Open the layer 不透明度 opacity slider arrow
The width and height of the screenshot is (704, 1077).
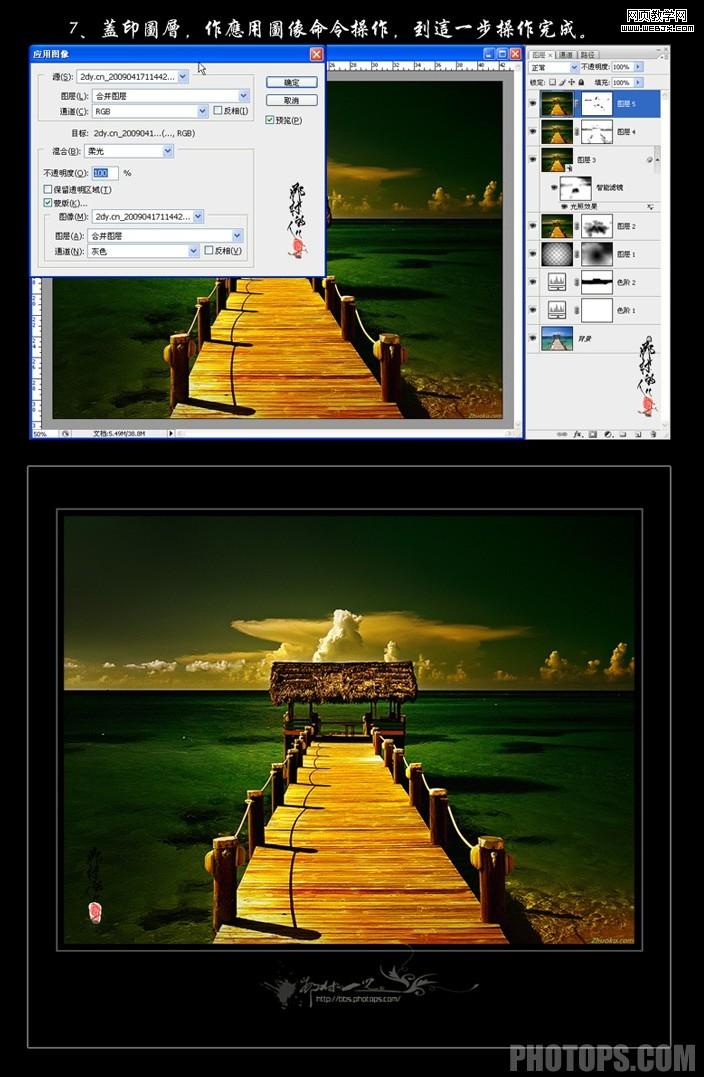(x=639, y=67)
